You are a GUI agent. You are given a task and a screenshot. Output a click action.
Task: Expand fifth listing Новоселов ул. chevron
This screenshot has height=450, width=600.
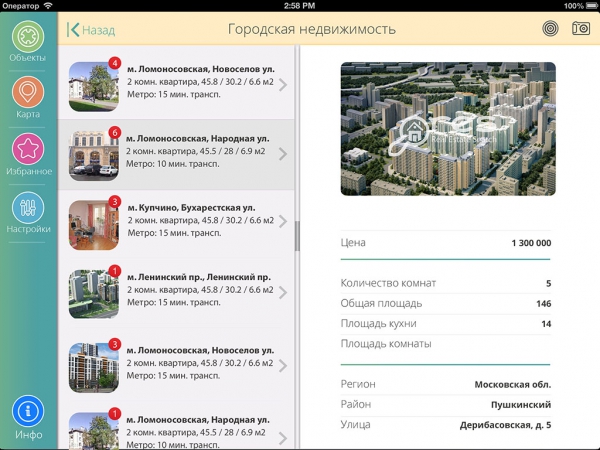coord(283,366)
